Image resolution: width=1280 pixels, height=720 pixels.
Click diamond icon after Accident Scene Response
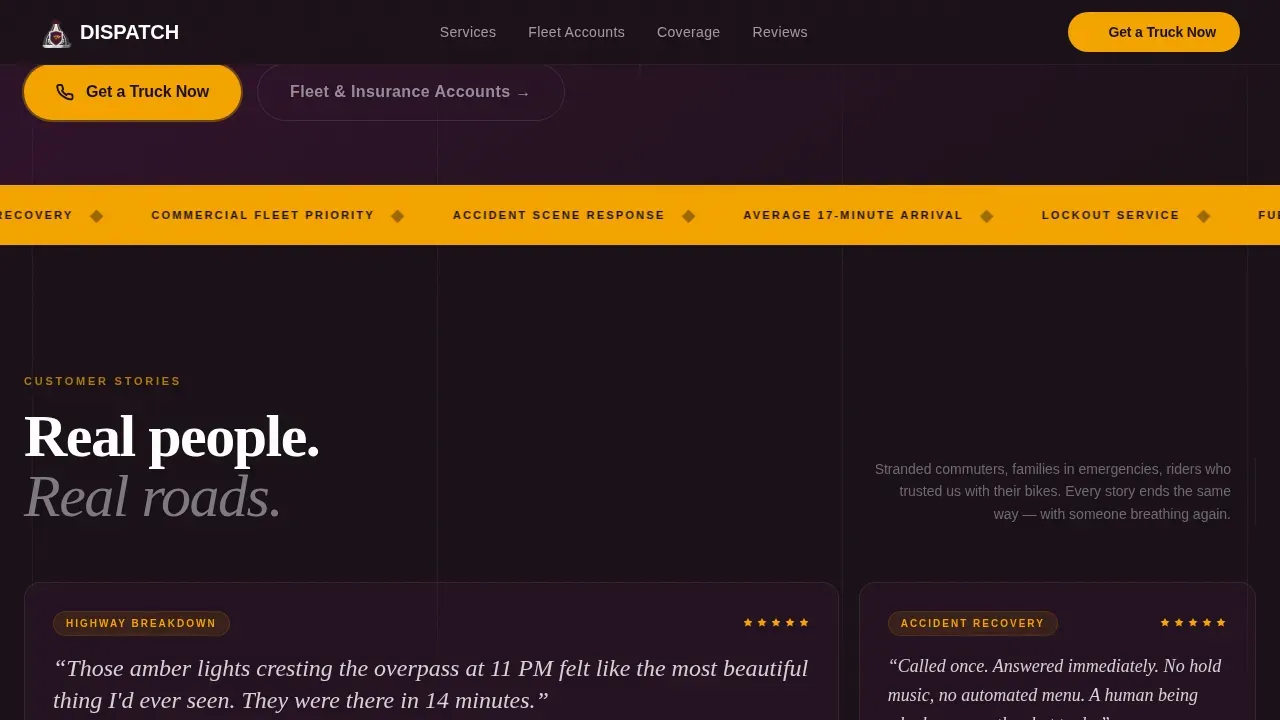click(x=688, y=216)
